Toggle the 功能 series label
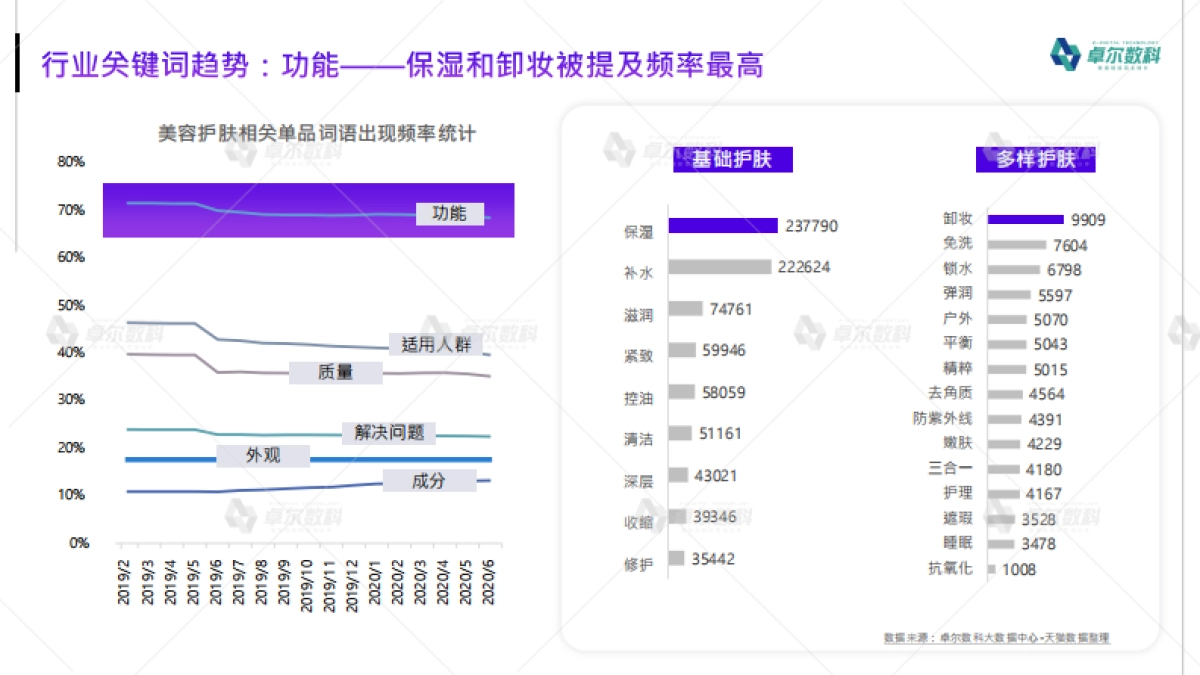 tap(450, 213)
